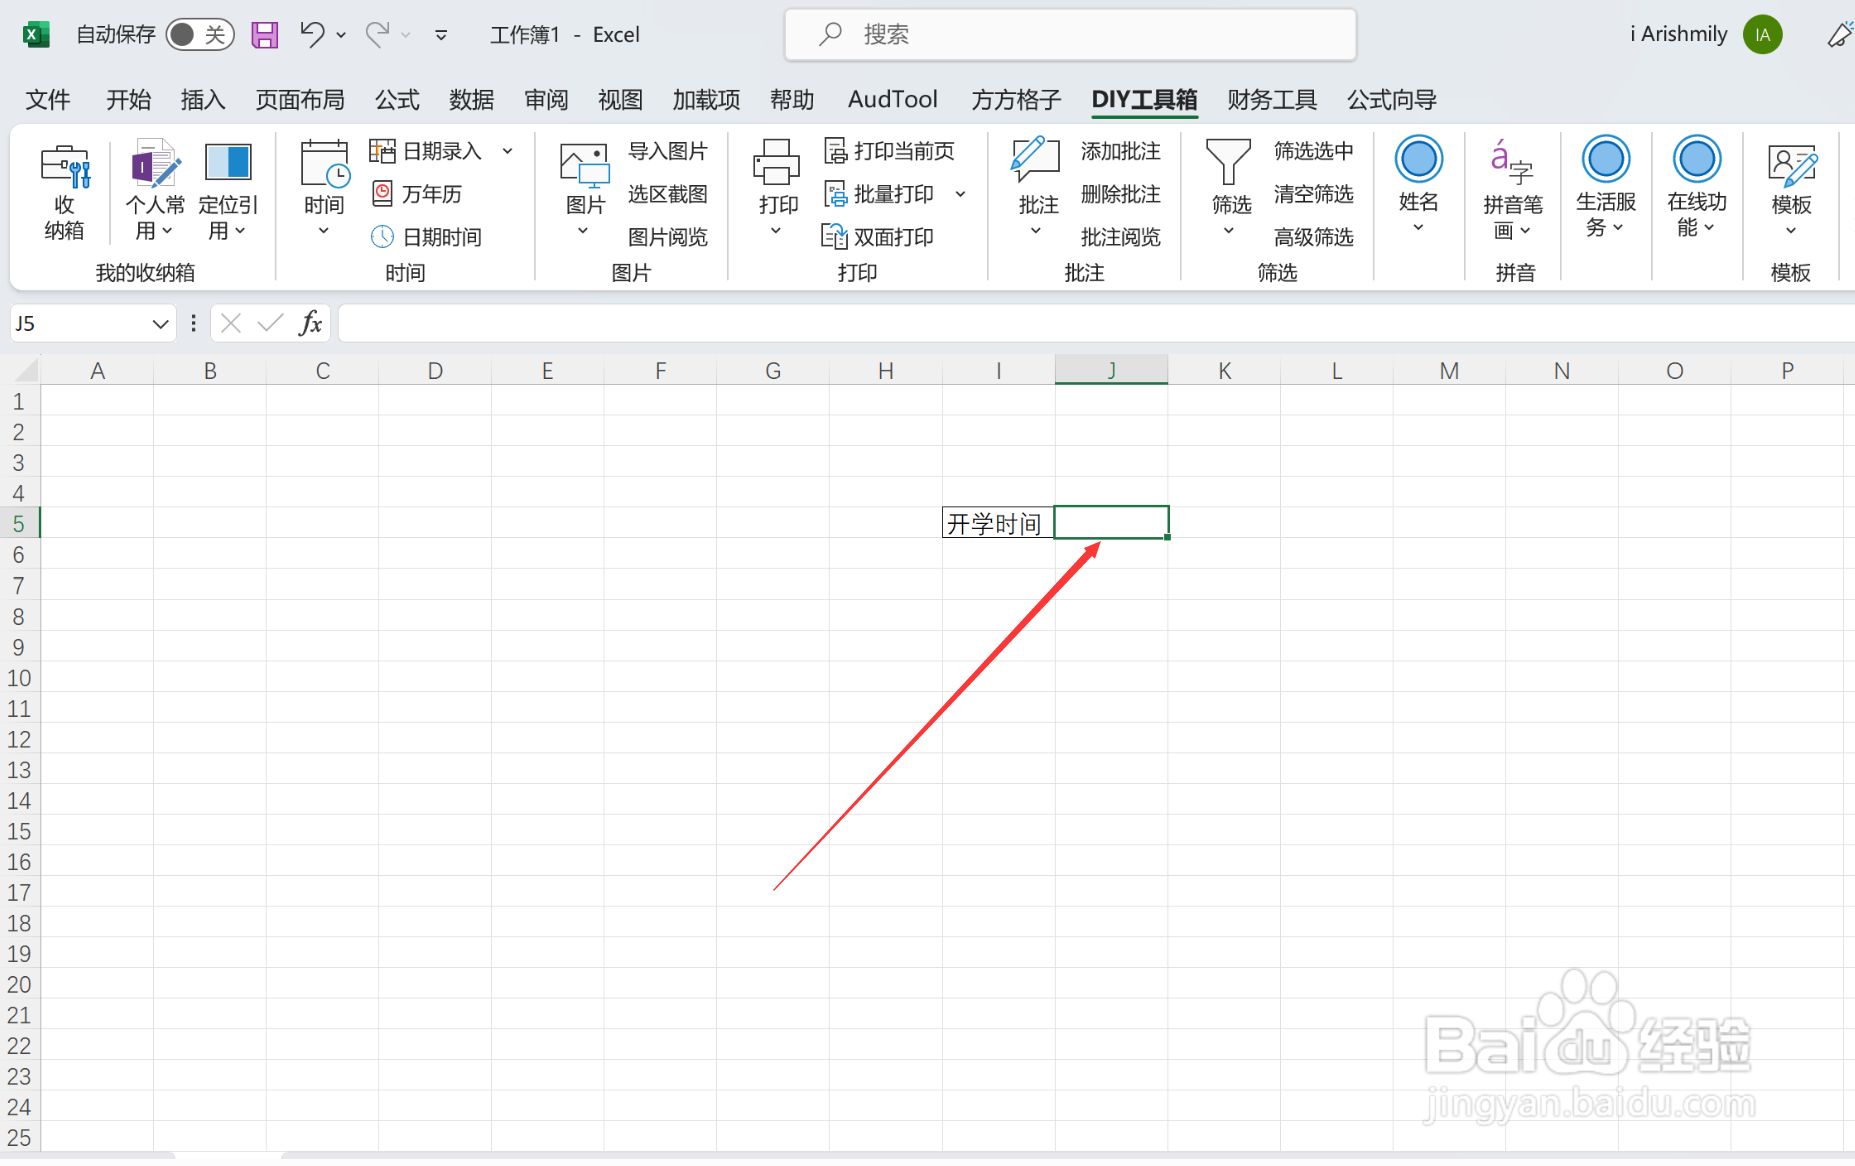The height and width of the screenshot is (1166, 1855).
Task: Click the 时间 calendar icon
Action: click(x=324, y=163)
